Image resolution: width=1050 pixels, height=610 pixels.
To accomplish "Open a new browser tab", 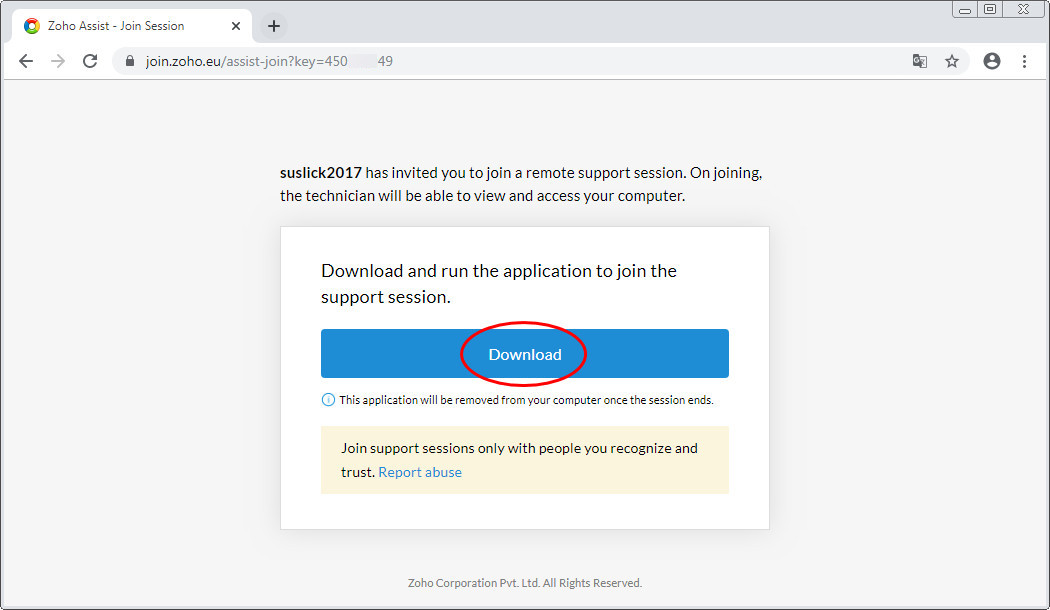I will [274, 26].
